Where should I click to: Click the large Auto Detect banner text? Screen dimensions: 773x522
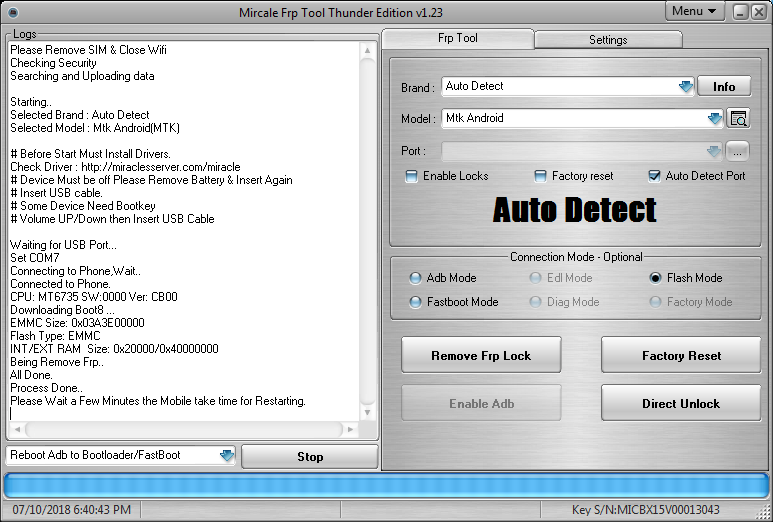click(574, 210)
